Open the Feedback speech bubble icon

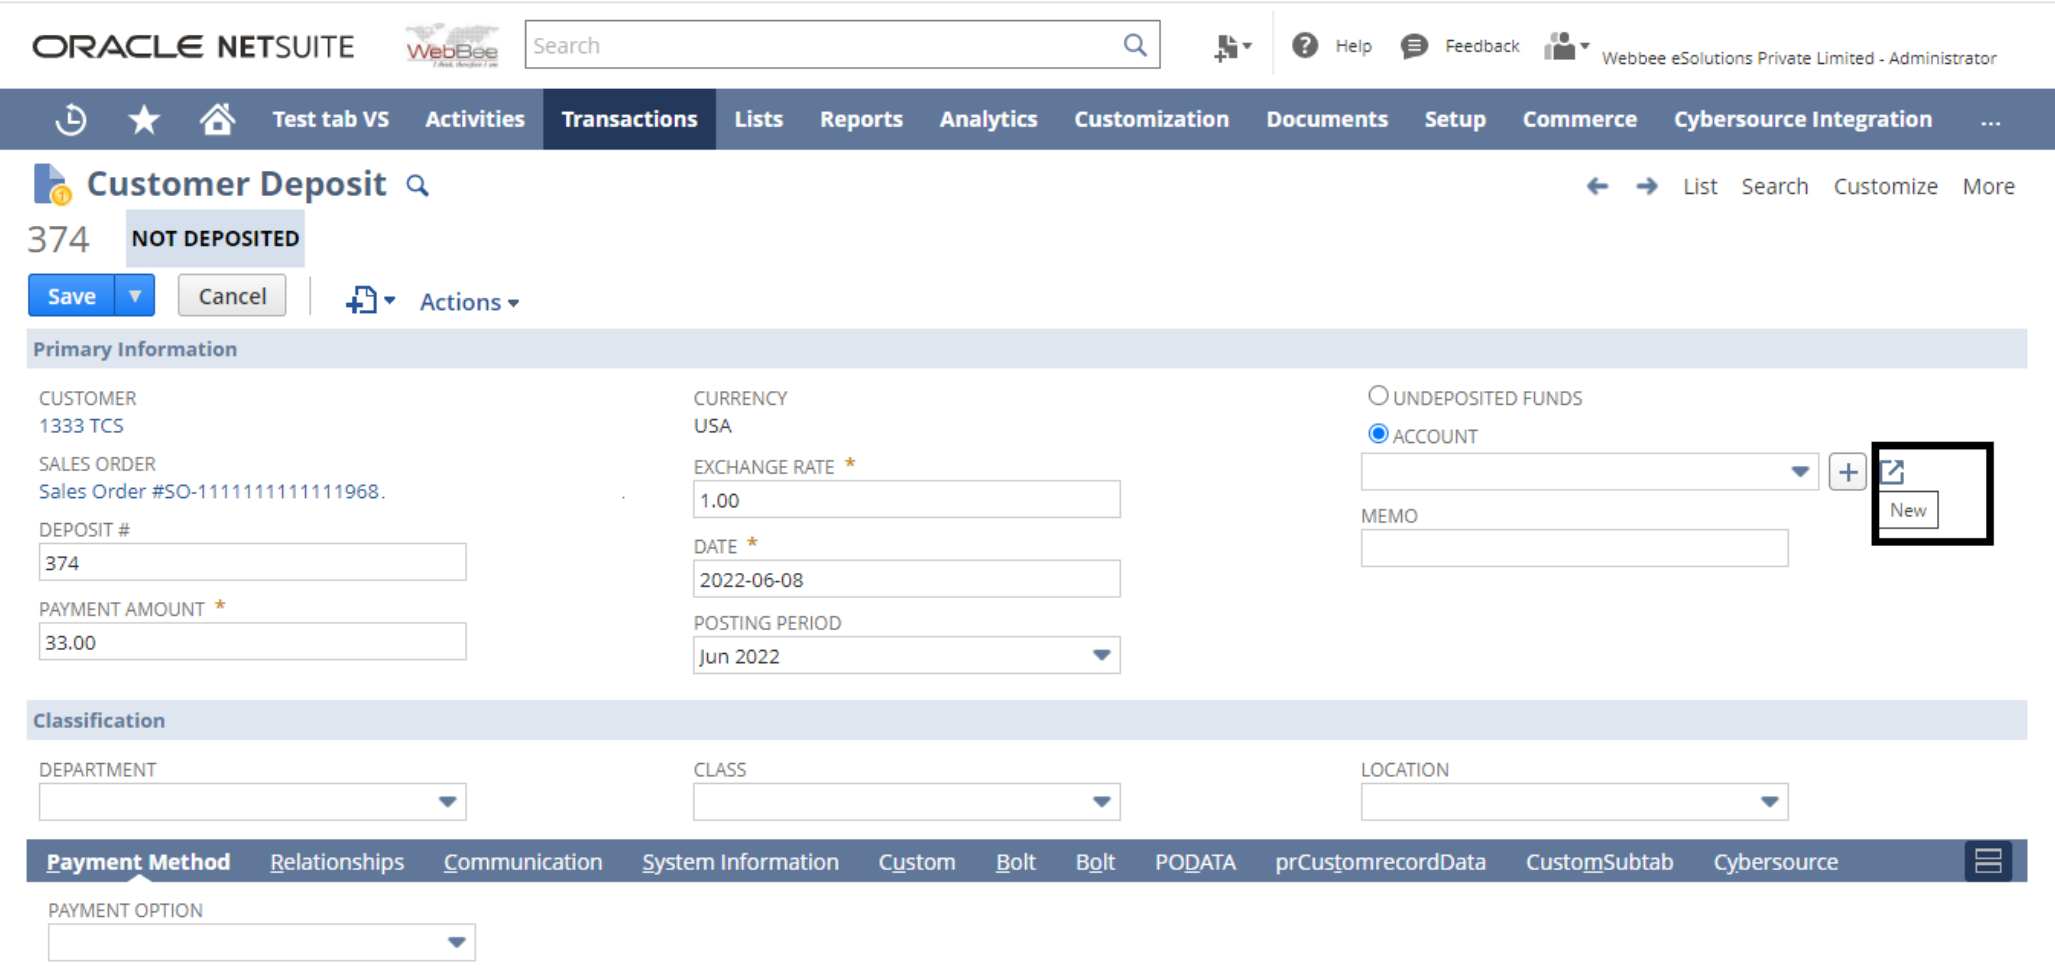pyautogui.click(x=1413, y=46)
